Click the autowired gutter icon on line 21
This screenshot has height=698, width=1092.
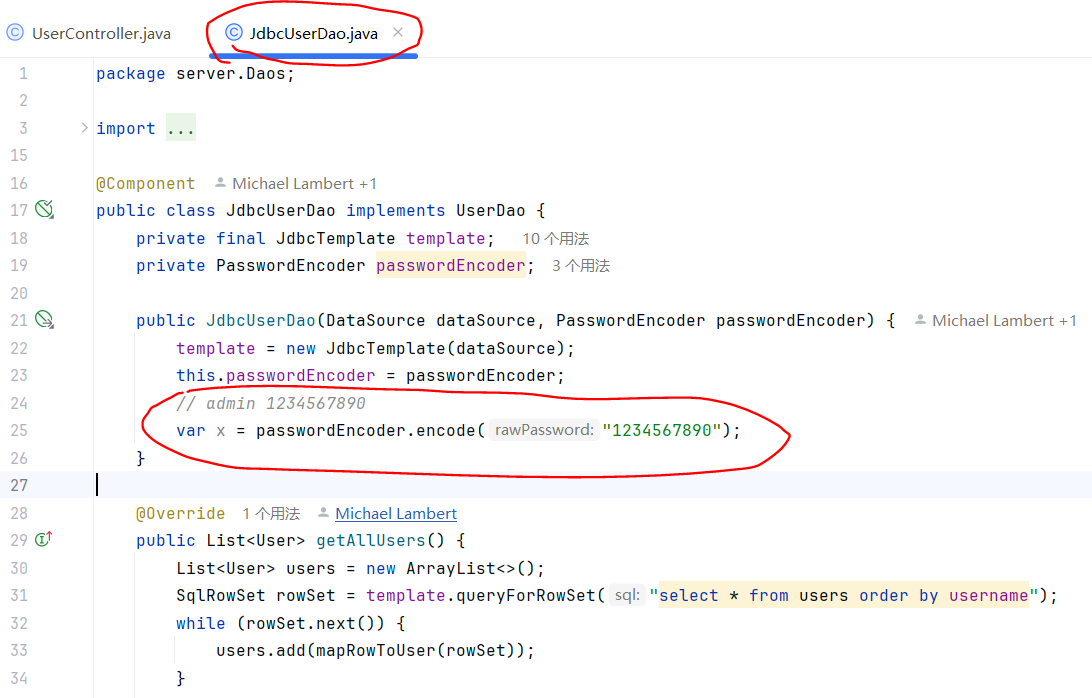click(45, 319)
